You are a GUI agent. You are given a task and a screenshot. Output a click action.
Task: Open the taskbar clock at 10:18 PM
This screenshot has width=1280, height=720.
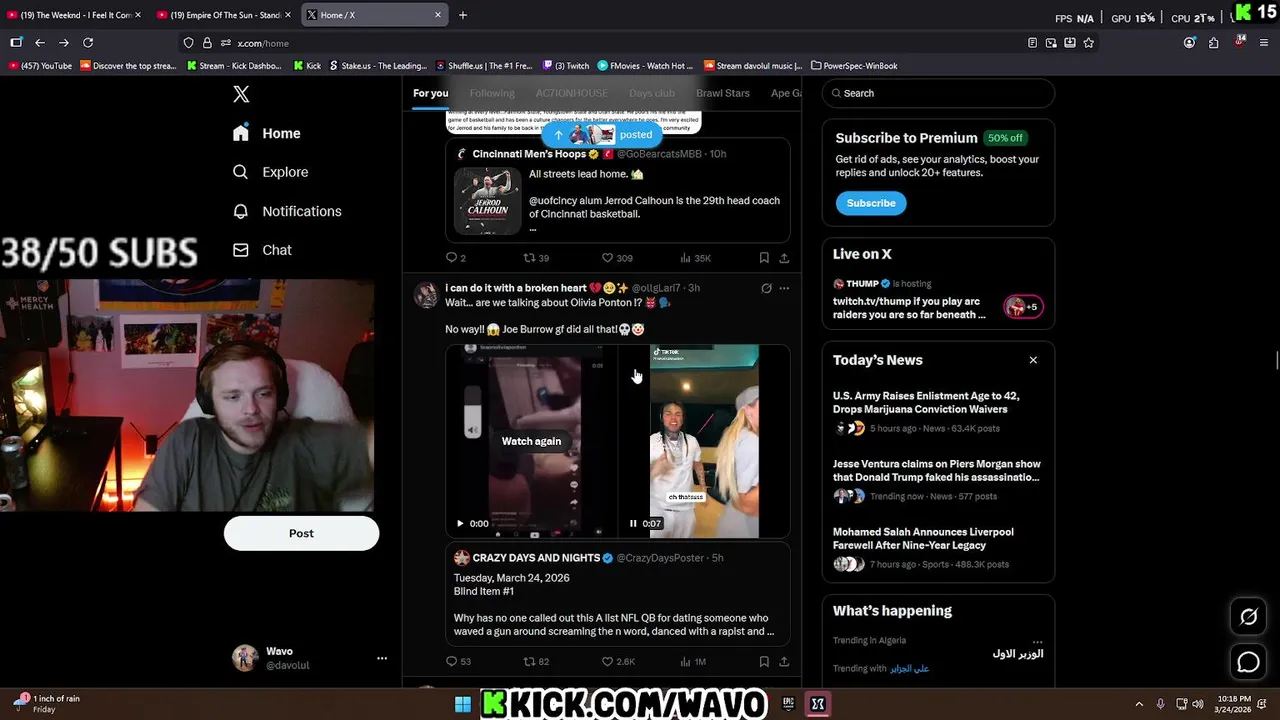tap(1234, 704)
